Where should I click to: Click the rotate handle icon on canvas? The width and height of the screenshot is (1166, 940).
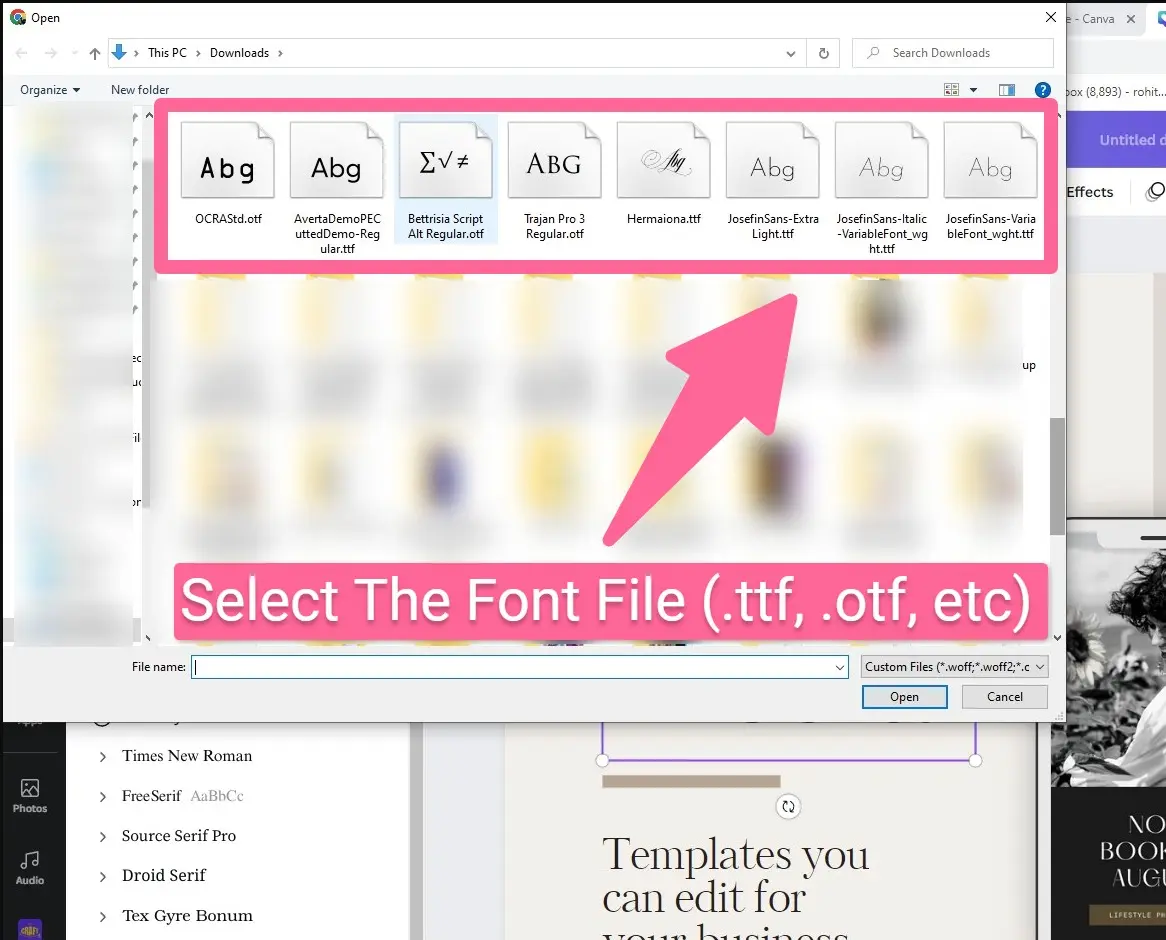pos(788,806)
